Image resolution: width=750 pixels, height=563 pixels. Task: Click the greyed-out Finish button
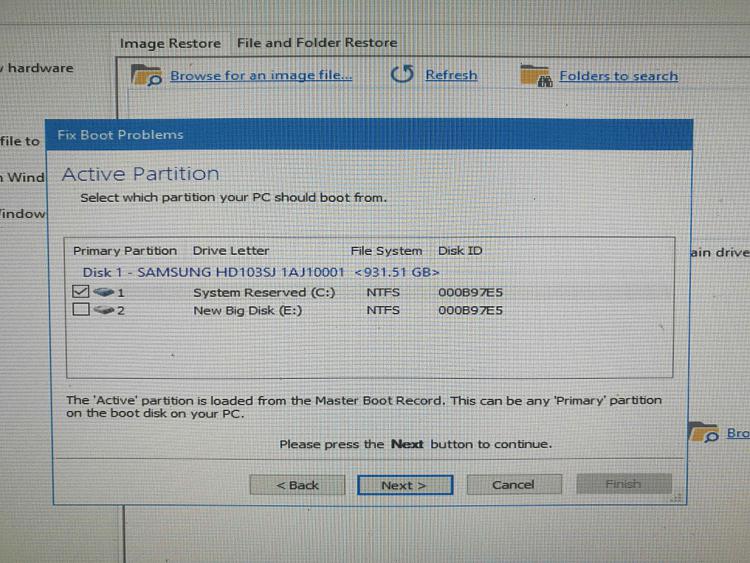(x=624, y=484)
